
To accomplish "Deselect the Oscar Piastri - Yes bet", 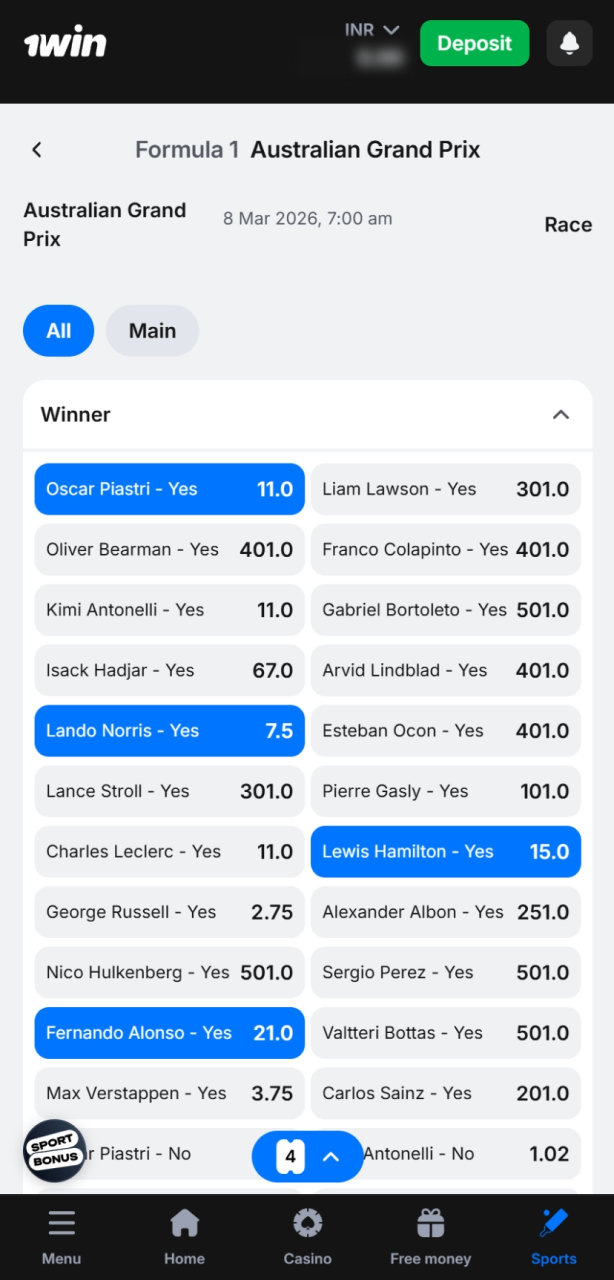I will (168, 489).
